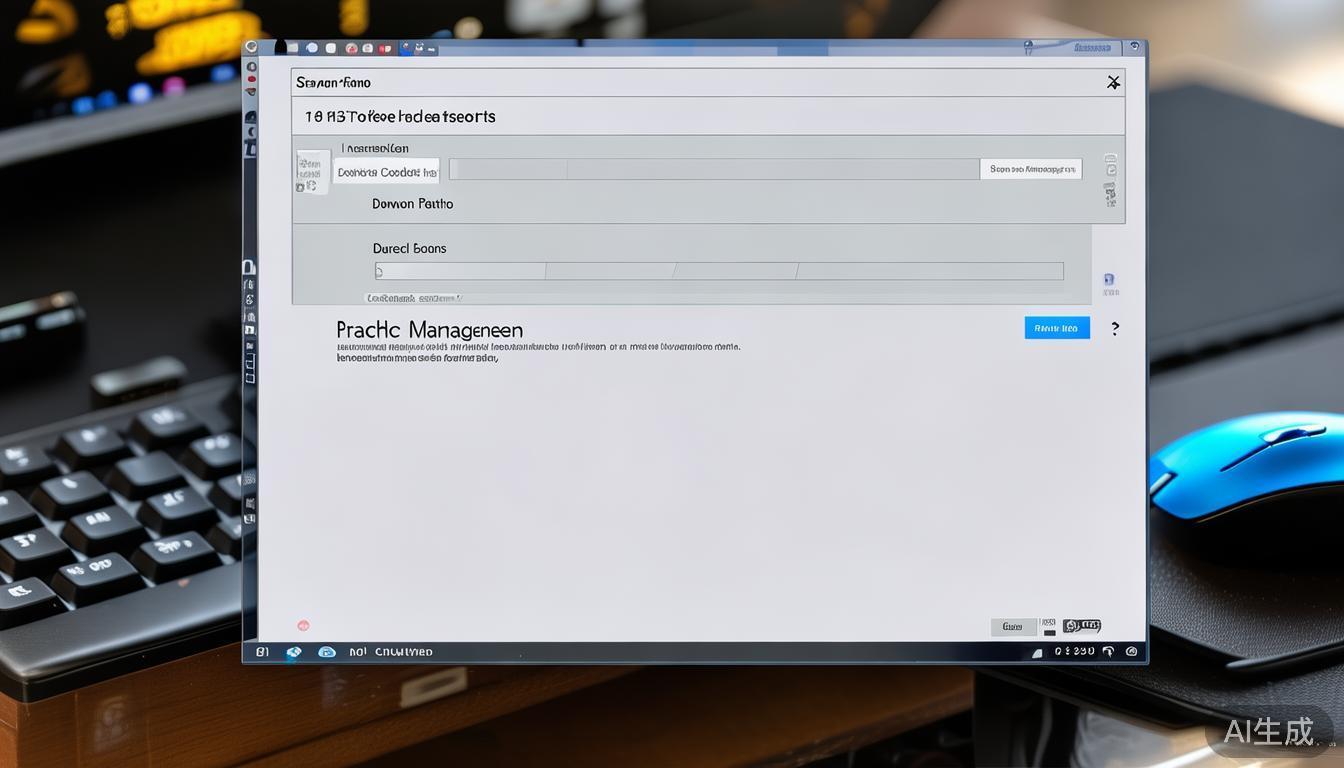This screenshot has height=768, width=1344.
Task: Click the question mark help icon
Action: pos(1115,328)
